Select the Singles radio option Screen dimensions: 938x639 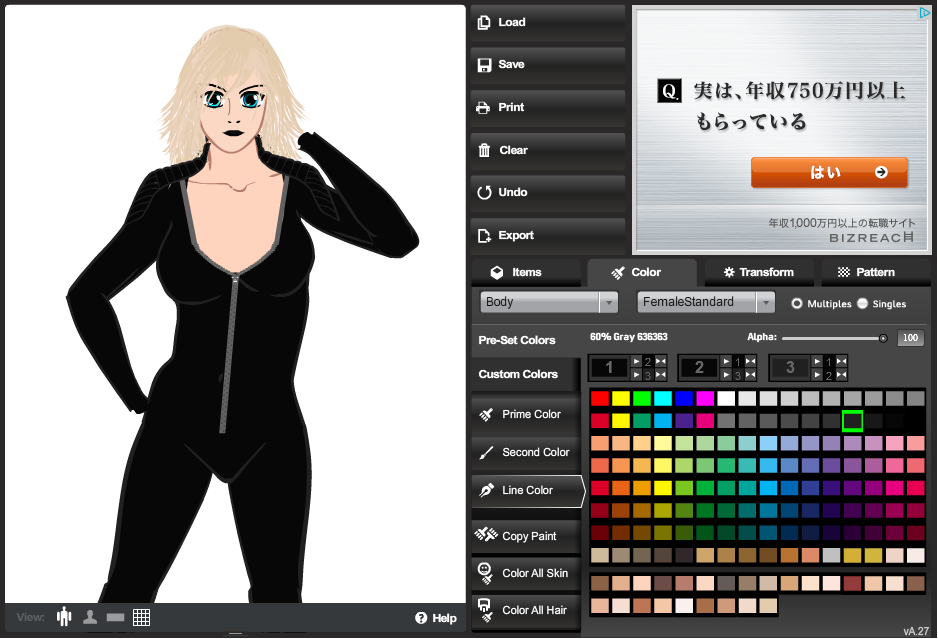tap(863, 303)
